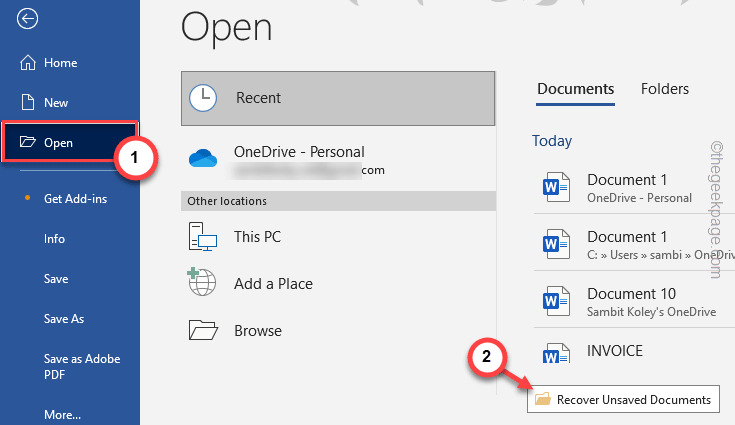Click Recover Unsaved Documents text
735x425 pixels.
[634, 400]
